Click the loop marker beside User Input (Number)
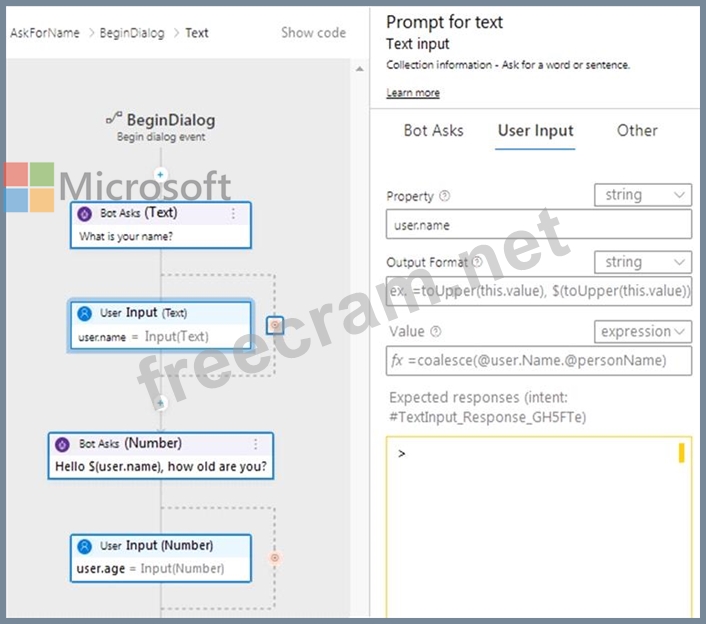Image resolution: width=706 pixels, height=624 pixels. point(275,558)
